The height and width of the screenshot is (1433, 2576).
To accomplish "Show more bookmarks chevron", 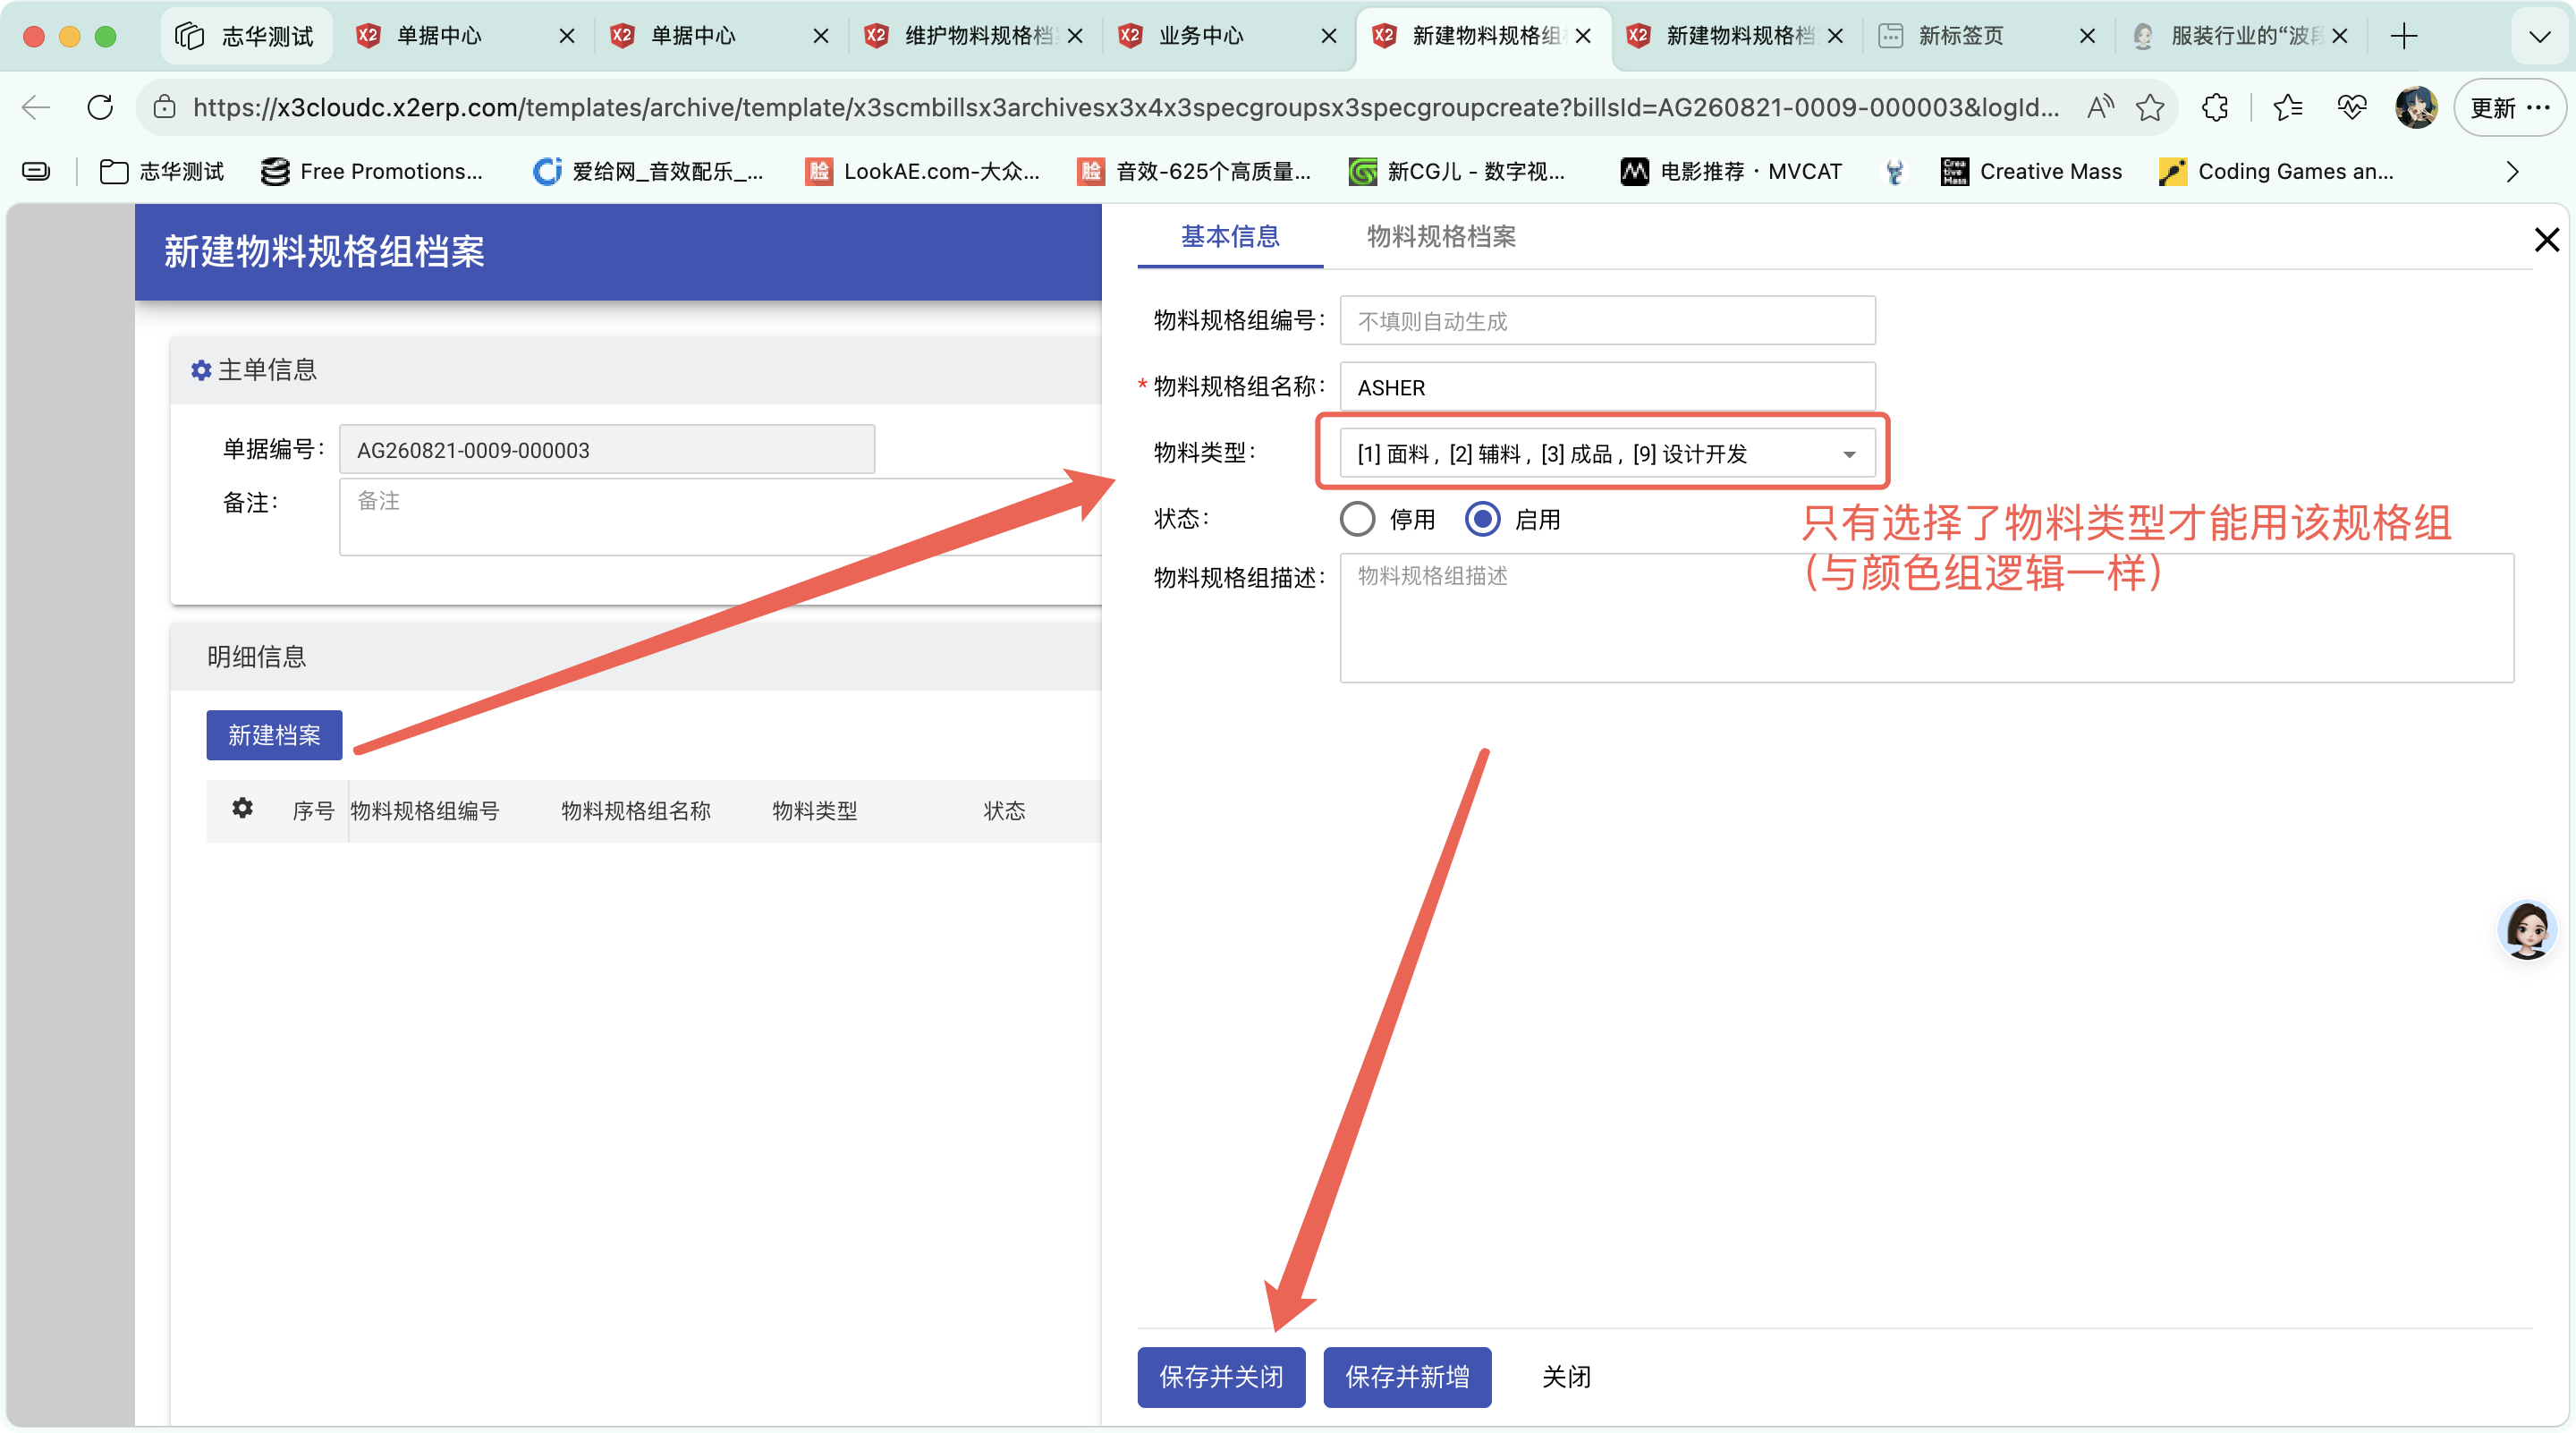I will tap(2512, 172).
